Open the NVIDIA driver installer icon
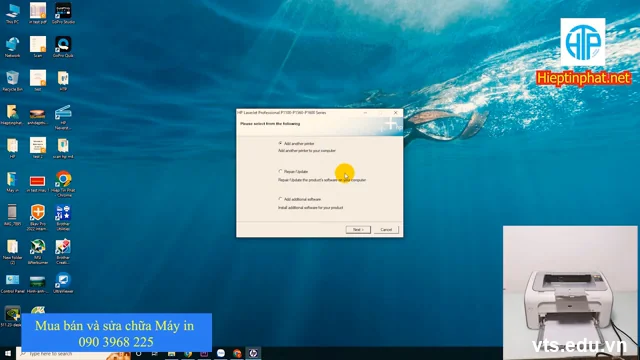 (12, 316)
